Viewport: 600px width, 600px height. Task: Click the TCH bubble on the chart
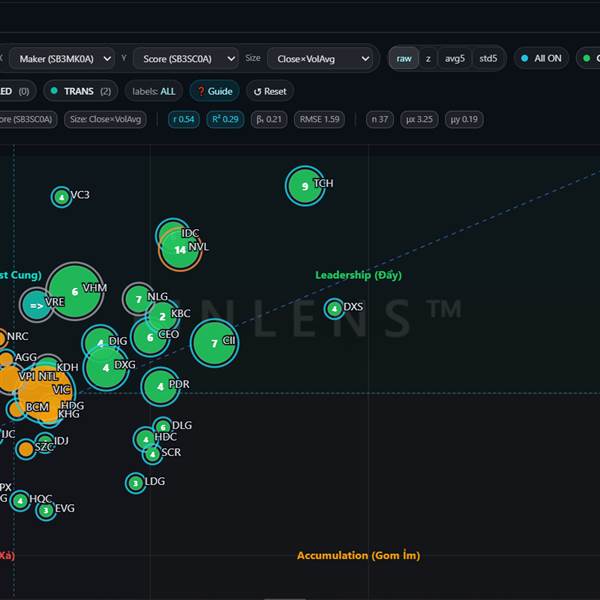click(x=305, y=186)
